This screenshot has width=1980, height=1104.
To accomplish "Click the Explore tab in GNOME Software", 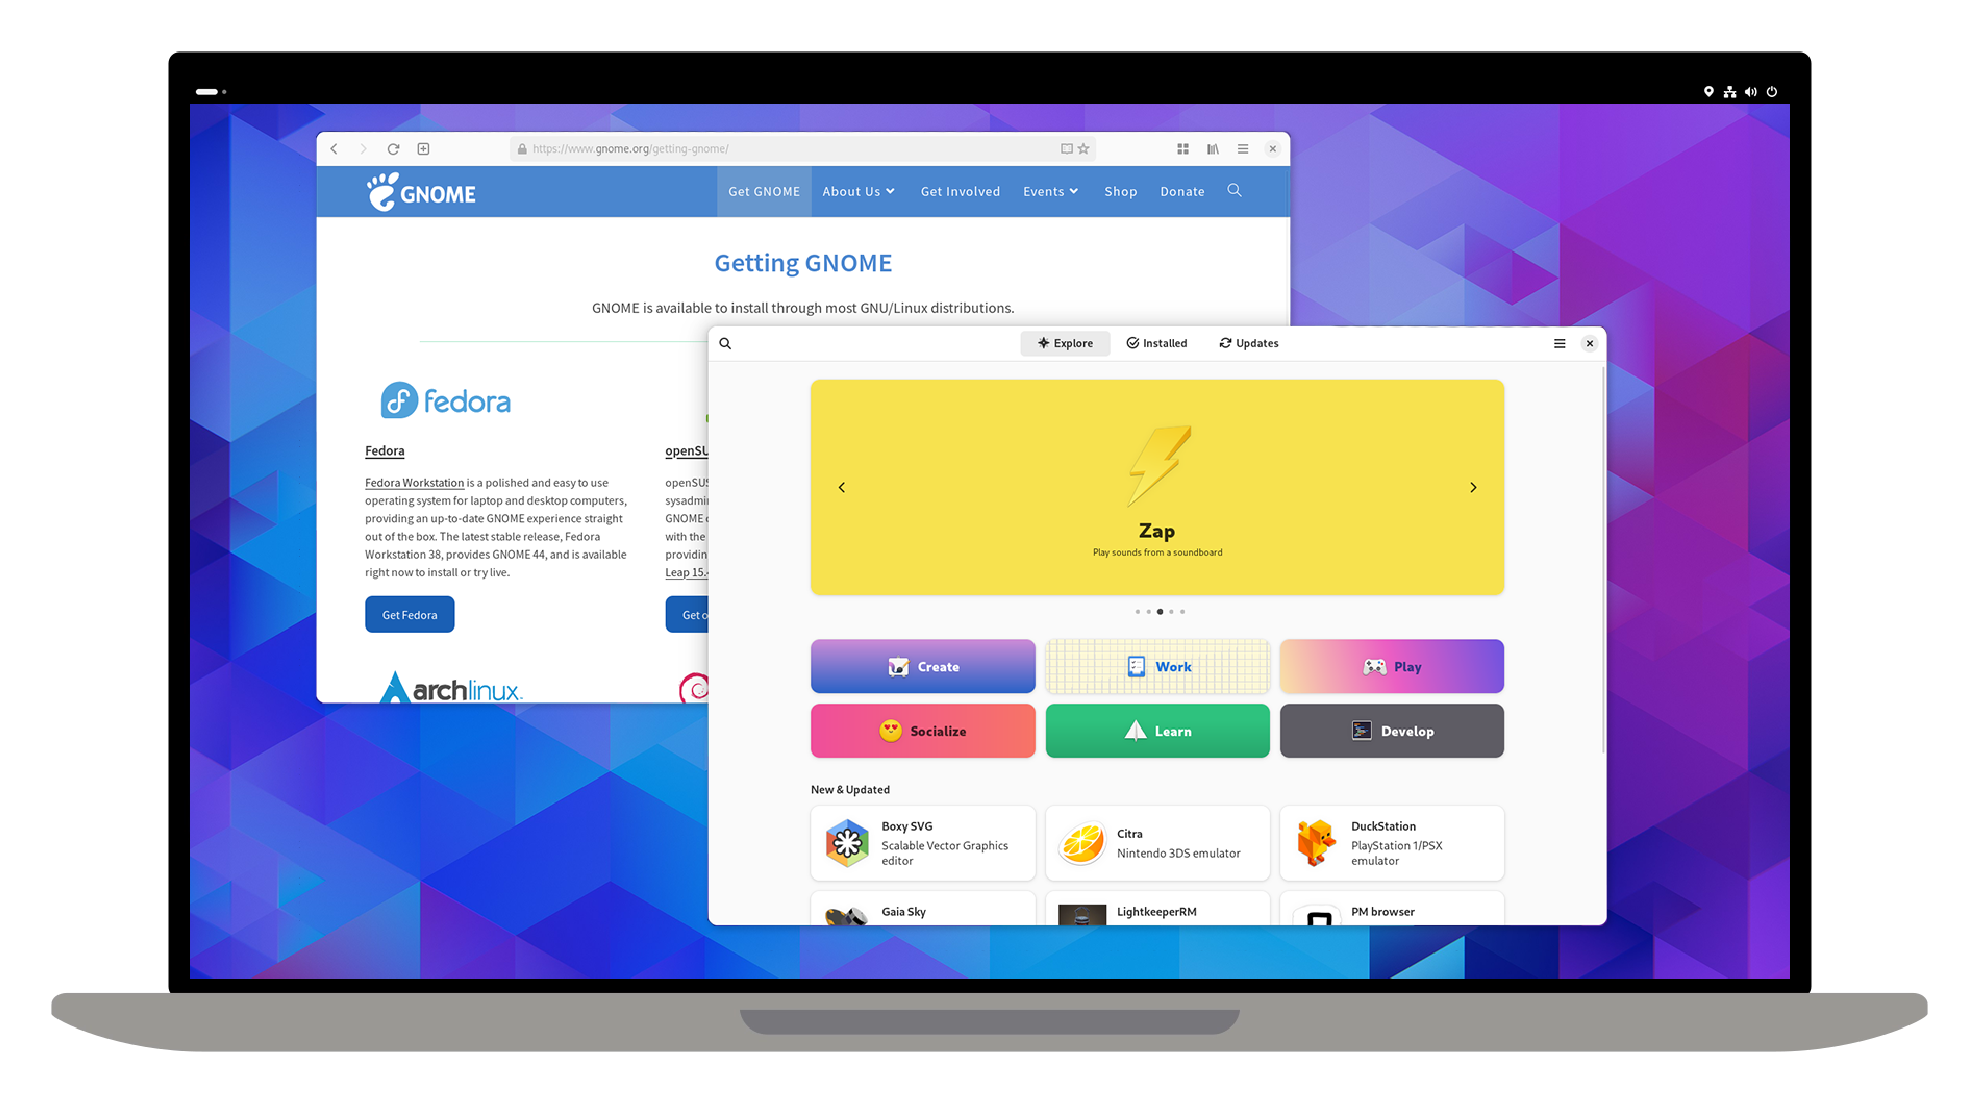I will tap(1064, 343).
